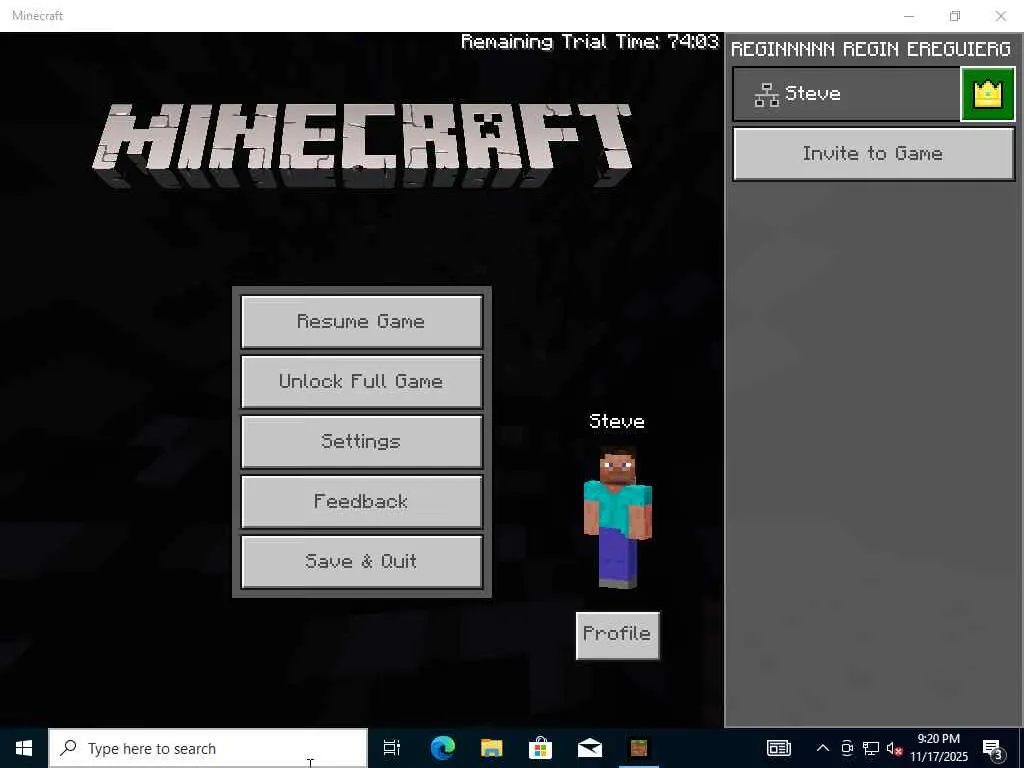Launch Microsoft Edge from taskbar

tap(443, 748)
